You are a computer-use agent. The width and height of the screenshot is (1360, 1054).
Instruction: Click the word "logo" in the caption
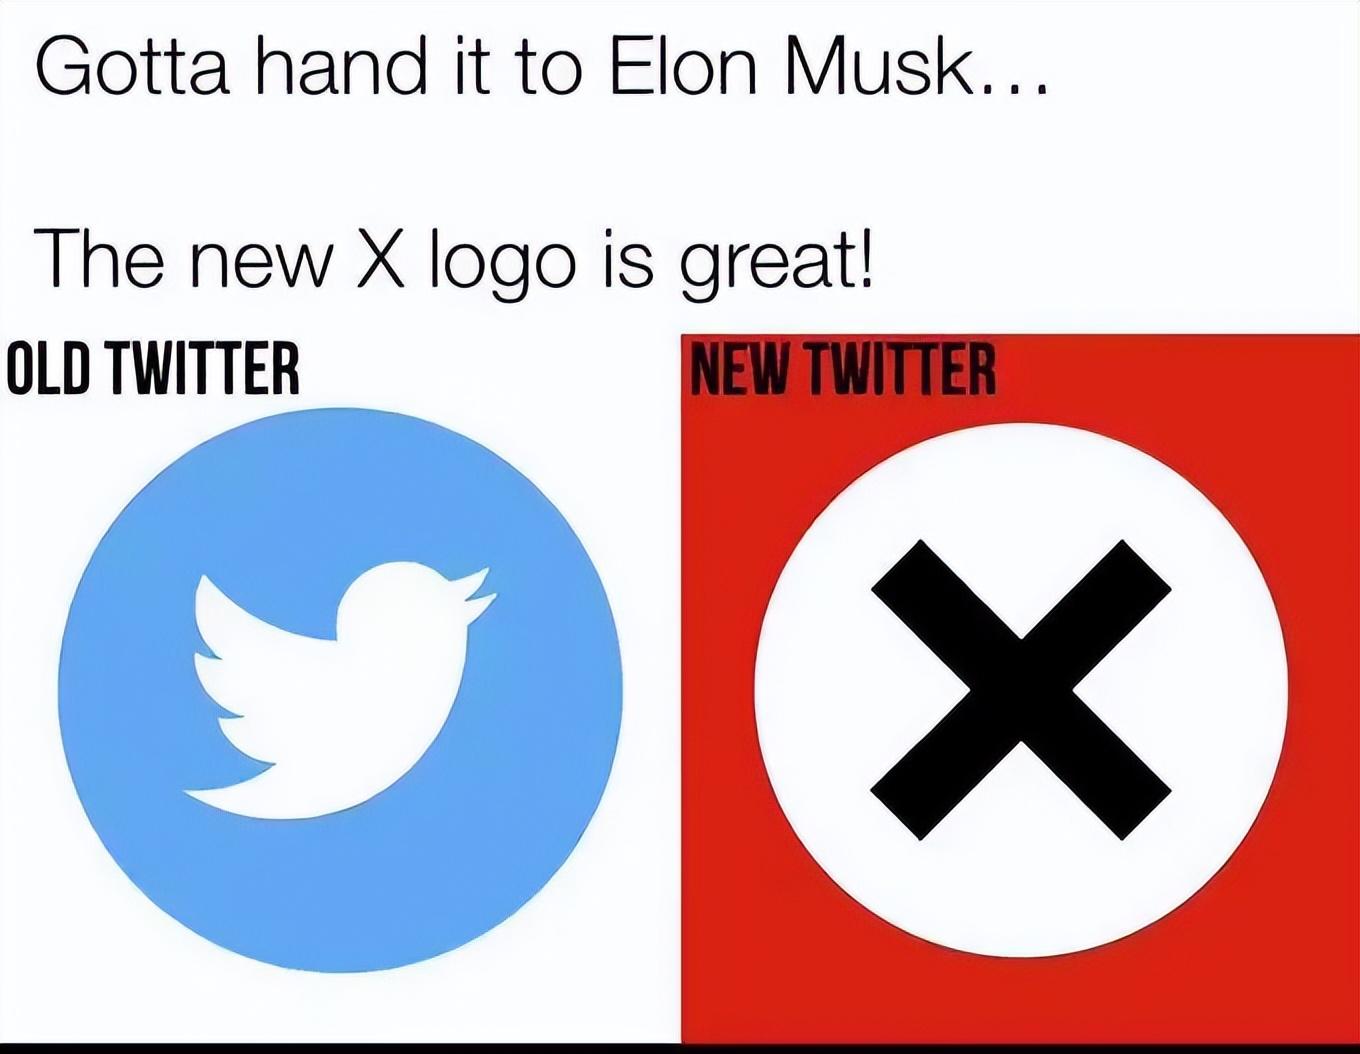pos(503,263)
